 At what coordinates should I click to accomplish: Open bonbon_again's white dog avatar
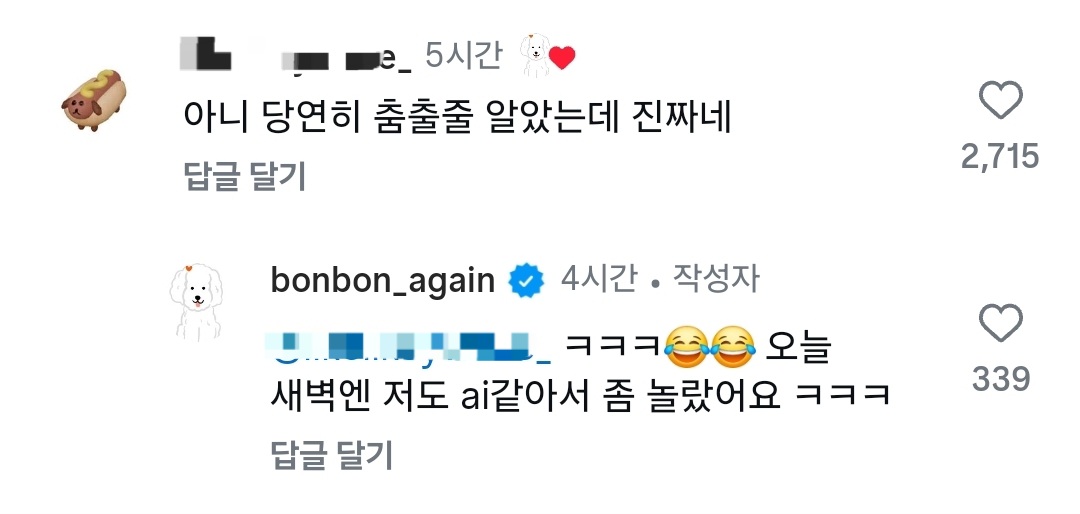tap(197, 302)
